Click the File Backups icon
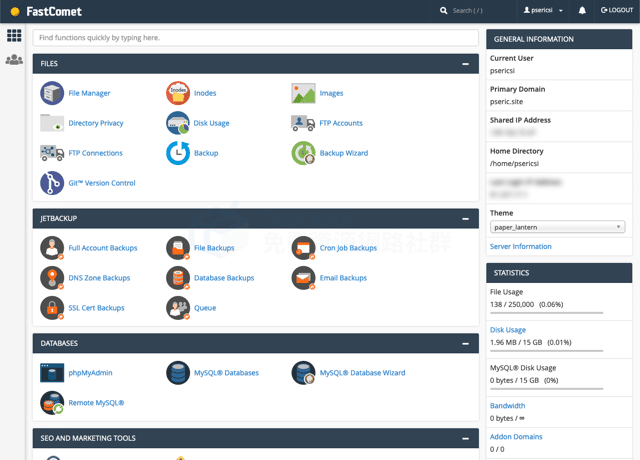Screen dimensions: 640x460 [178, 248]
